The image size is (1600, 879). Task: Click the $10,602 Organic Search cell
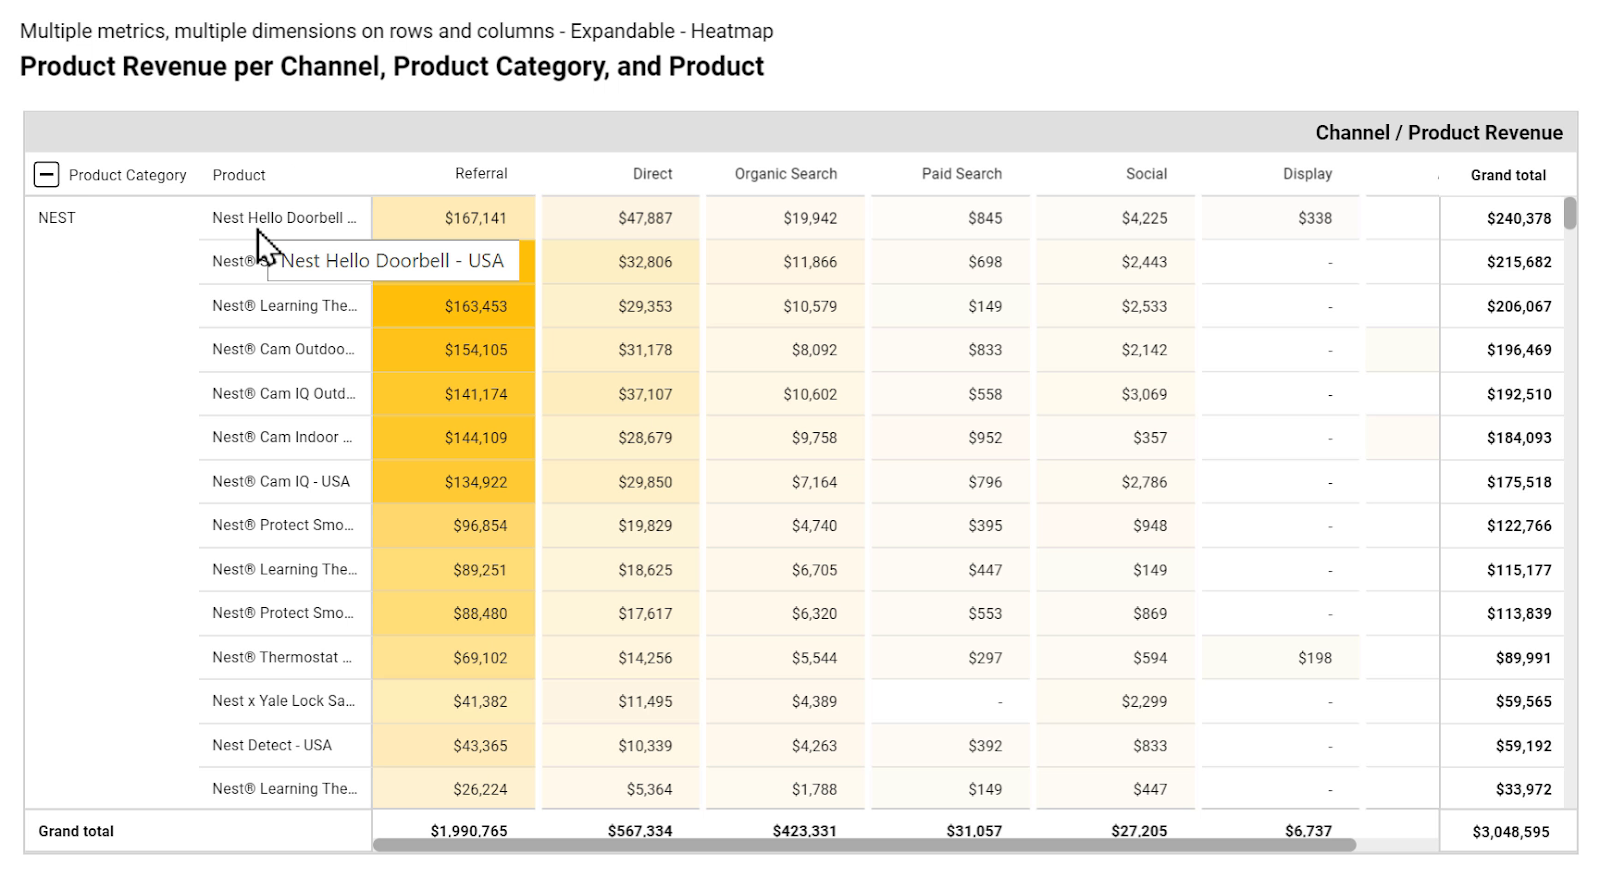(x=785, y=394)
